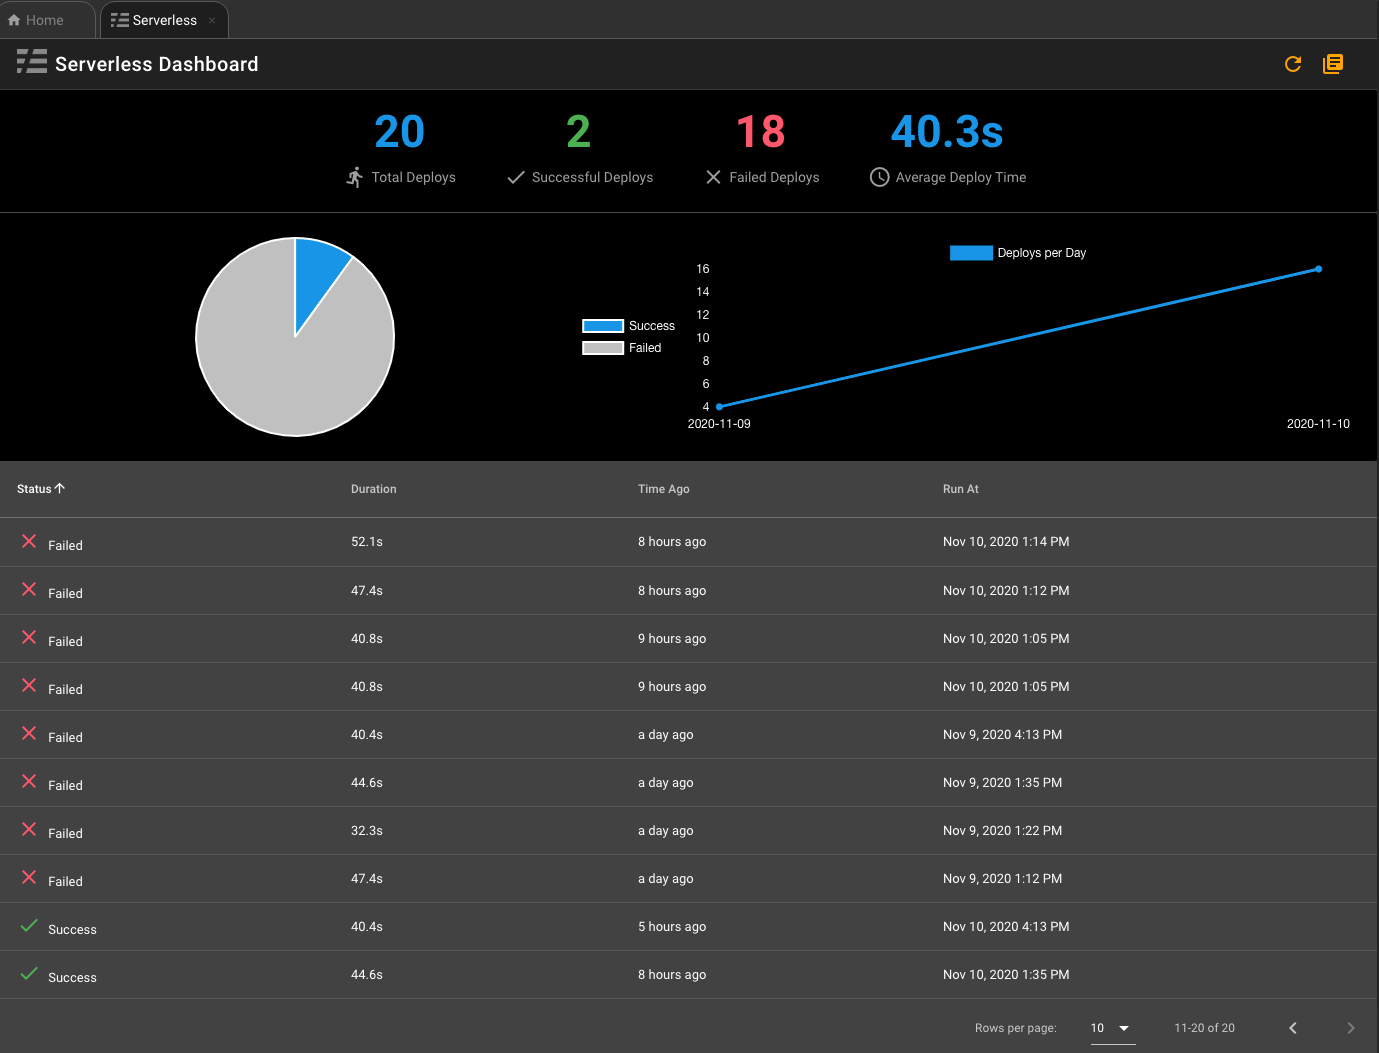The image size is (1379, 1053).
Task: Sort table by Run At column
Action: tap(960, 489)
